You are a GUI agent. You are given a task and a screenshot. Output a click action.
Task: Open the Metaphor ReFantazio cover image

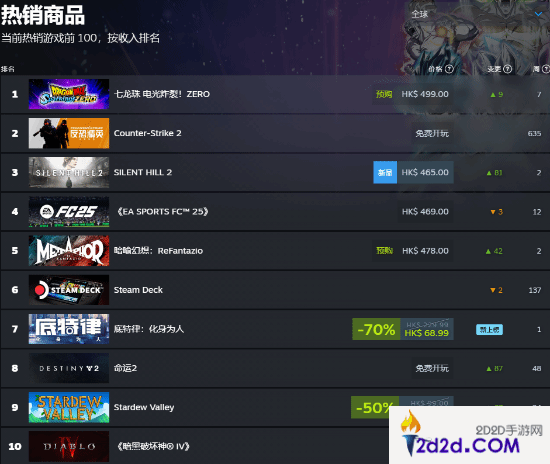[x=69, y=251]
